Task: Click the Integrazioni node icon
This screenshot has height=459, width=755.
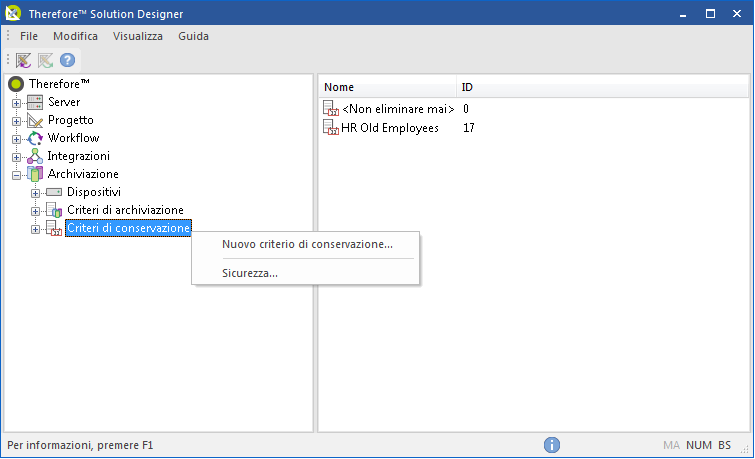Action: click(x=35, y=156)
